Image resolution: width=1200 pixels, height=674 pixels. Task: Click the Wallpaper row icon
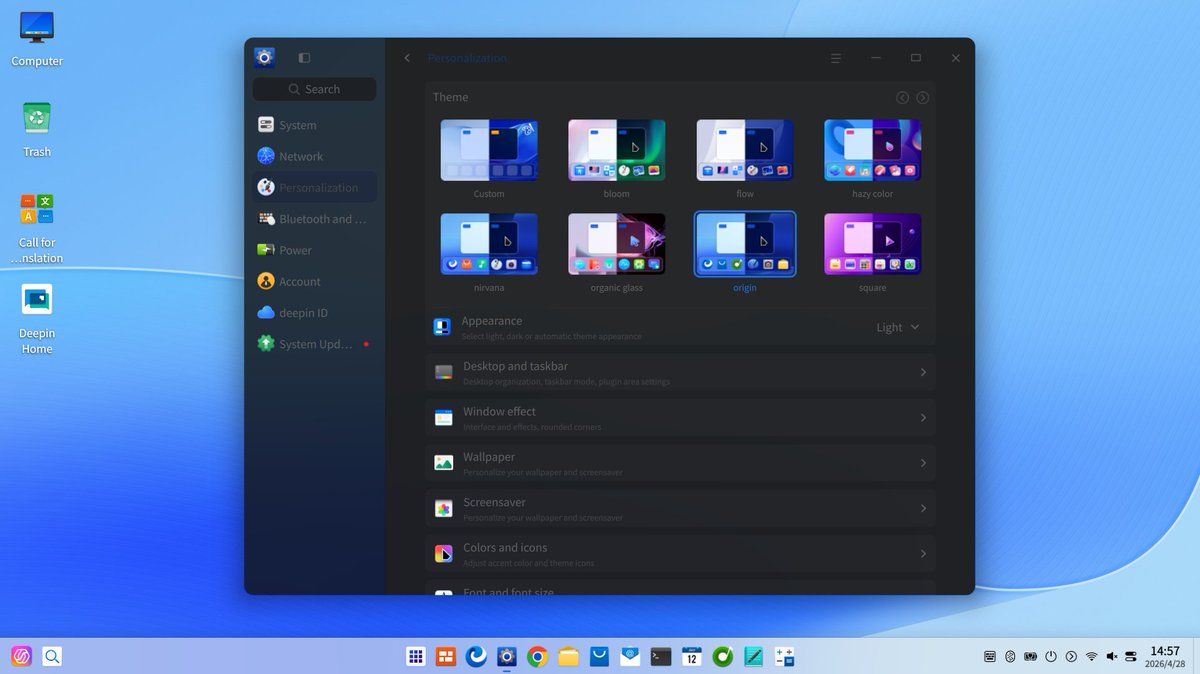tap(444, 463)
